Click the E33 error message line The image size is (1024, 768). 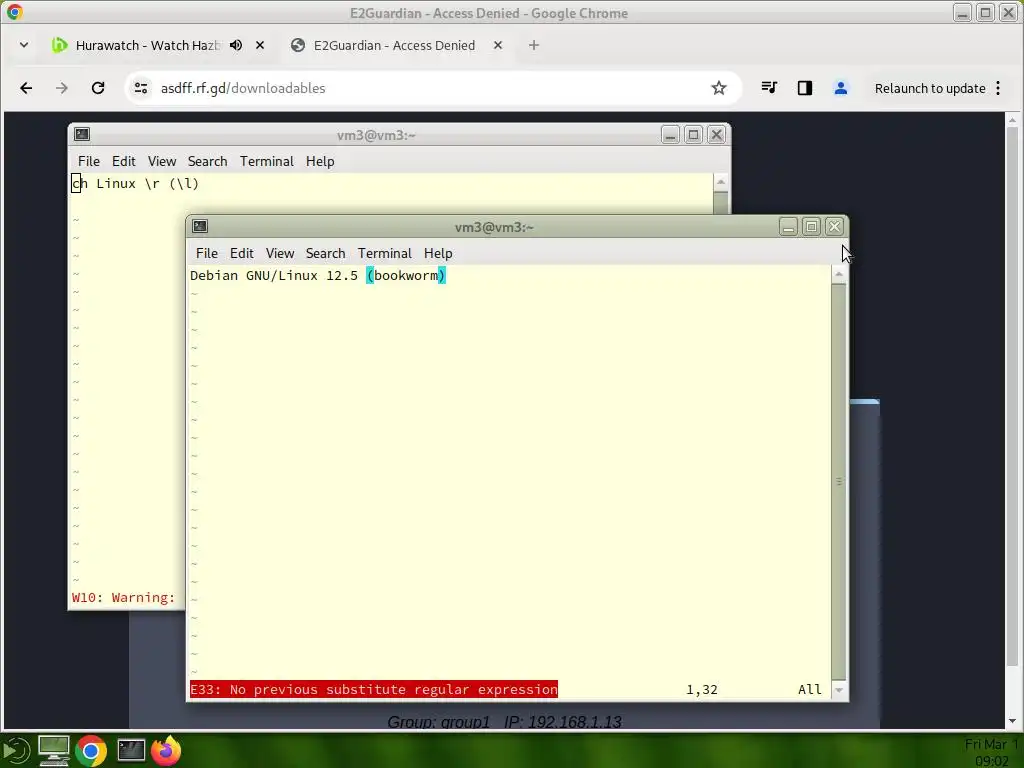coord(374,690)
